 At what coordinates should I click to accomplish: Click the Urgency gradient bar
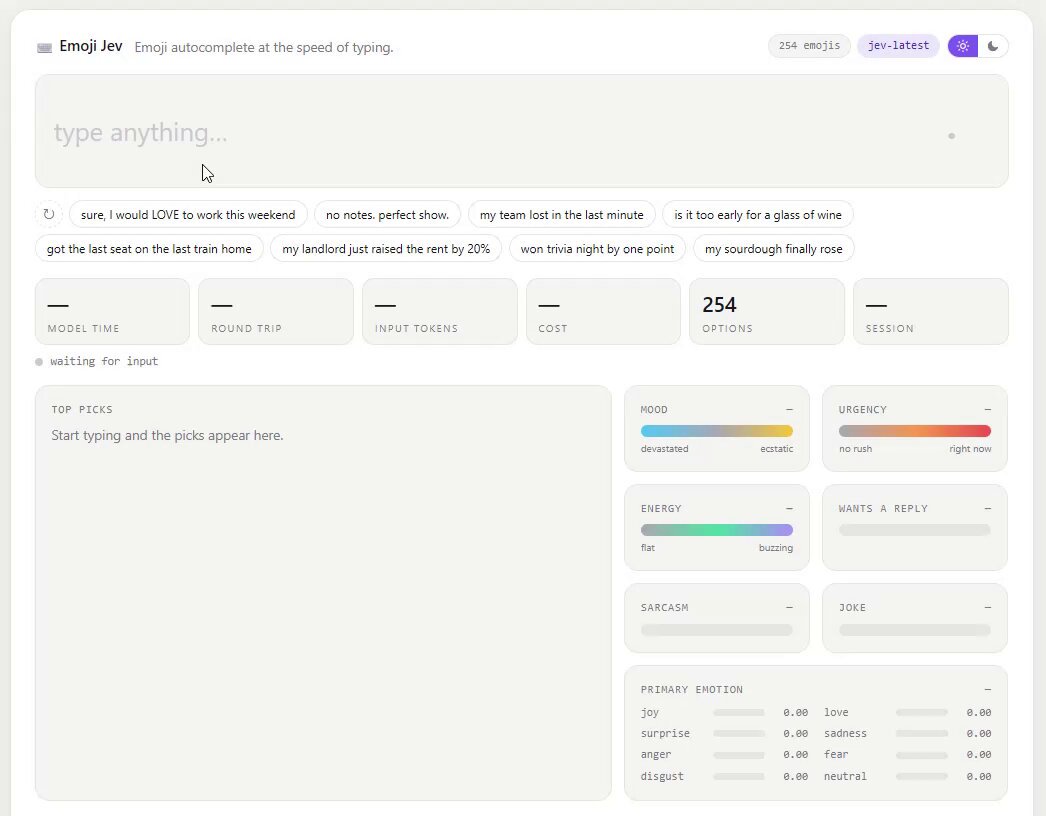(x=915, y=431)
